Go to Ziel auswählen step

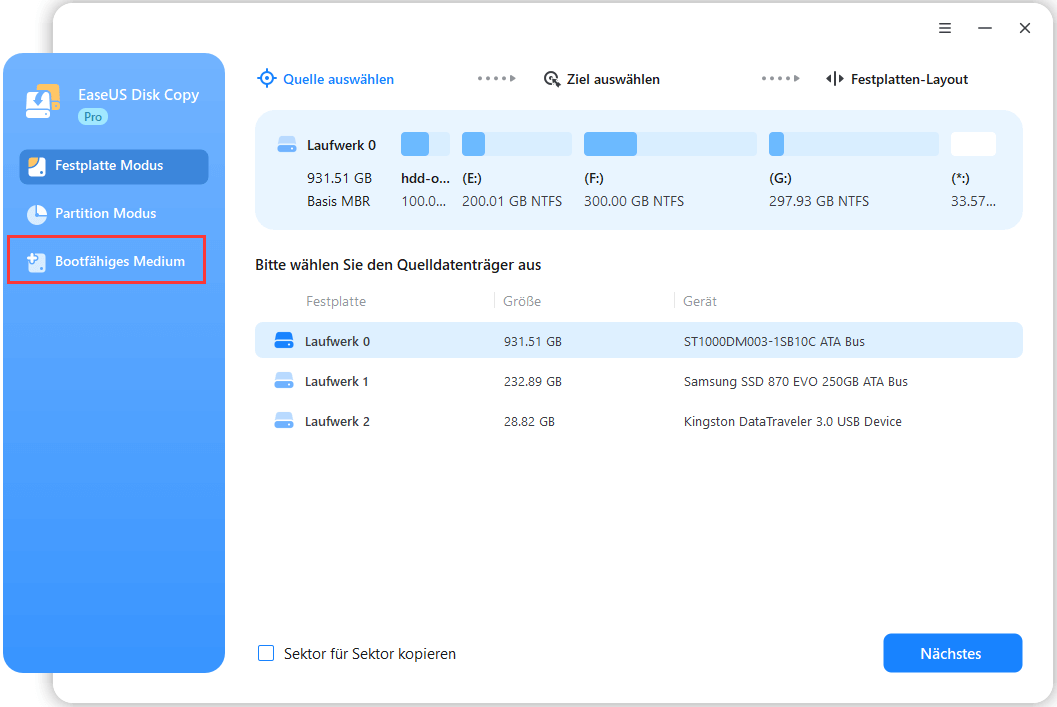[x=602, y=80]
